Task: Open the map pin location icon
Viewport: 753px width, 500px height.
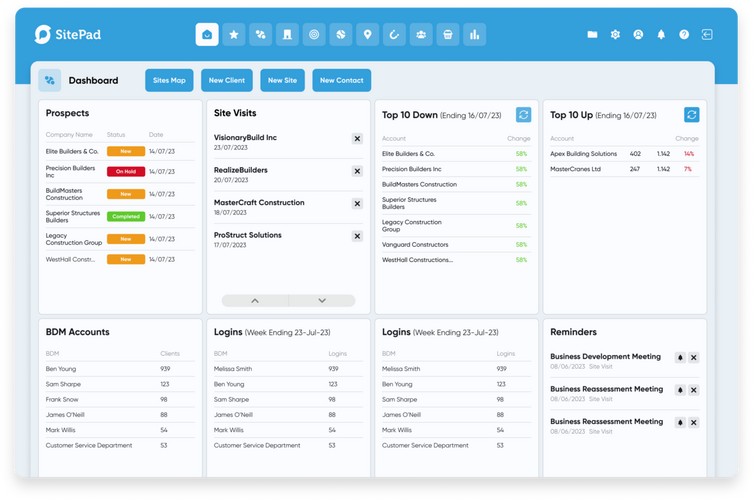Action: 368,35
